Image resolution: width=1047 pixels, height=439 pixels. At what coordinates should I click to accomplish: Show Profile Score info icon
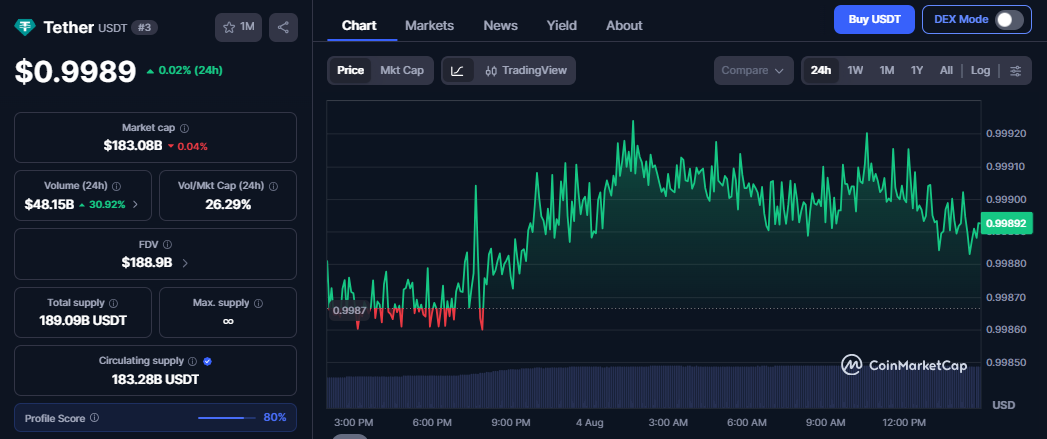pyautogui.click(x=94, y=418)
